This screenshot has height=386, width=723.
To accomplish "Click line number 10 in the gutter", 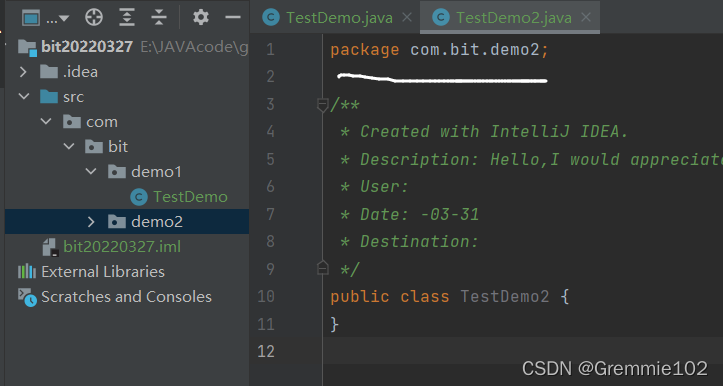I will (x=266, y=296).
